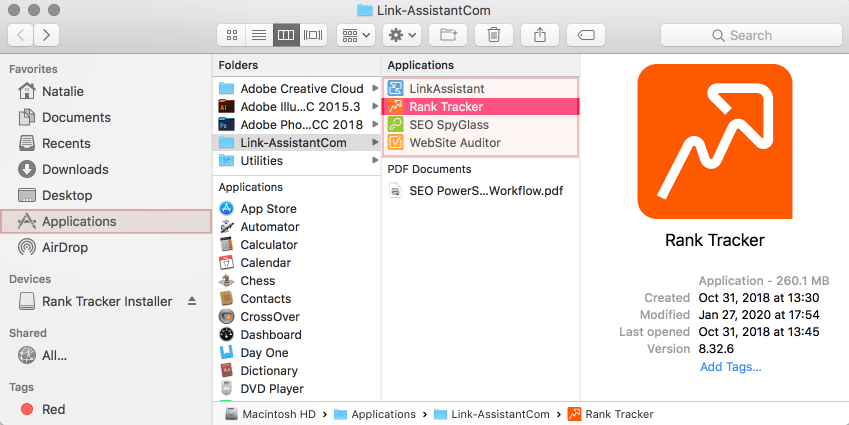849x425 pixels.
Task: Select the LinkAssistant app icon
Action: [396, 89]
